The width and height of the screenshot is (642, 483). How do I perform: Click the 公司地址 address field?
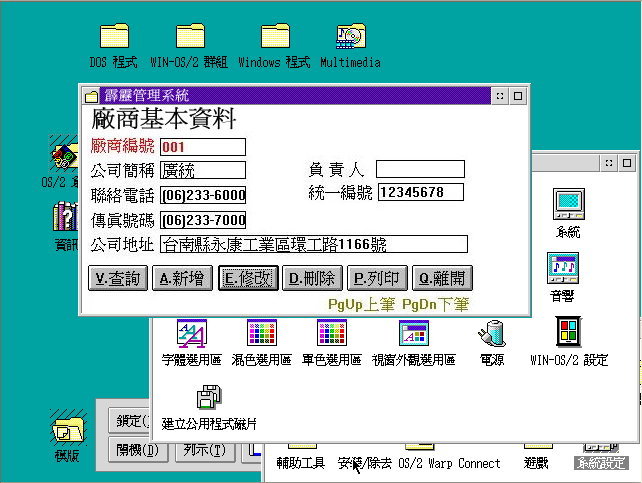point(314,244)
